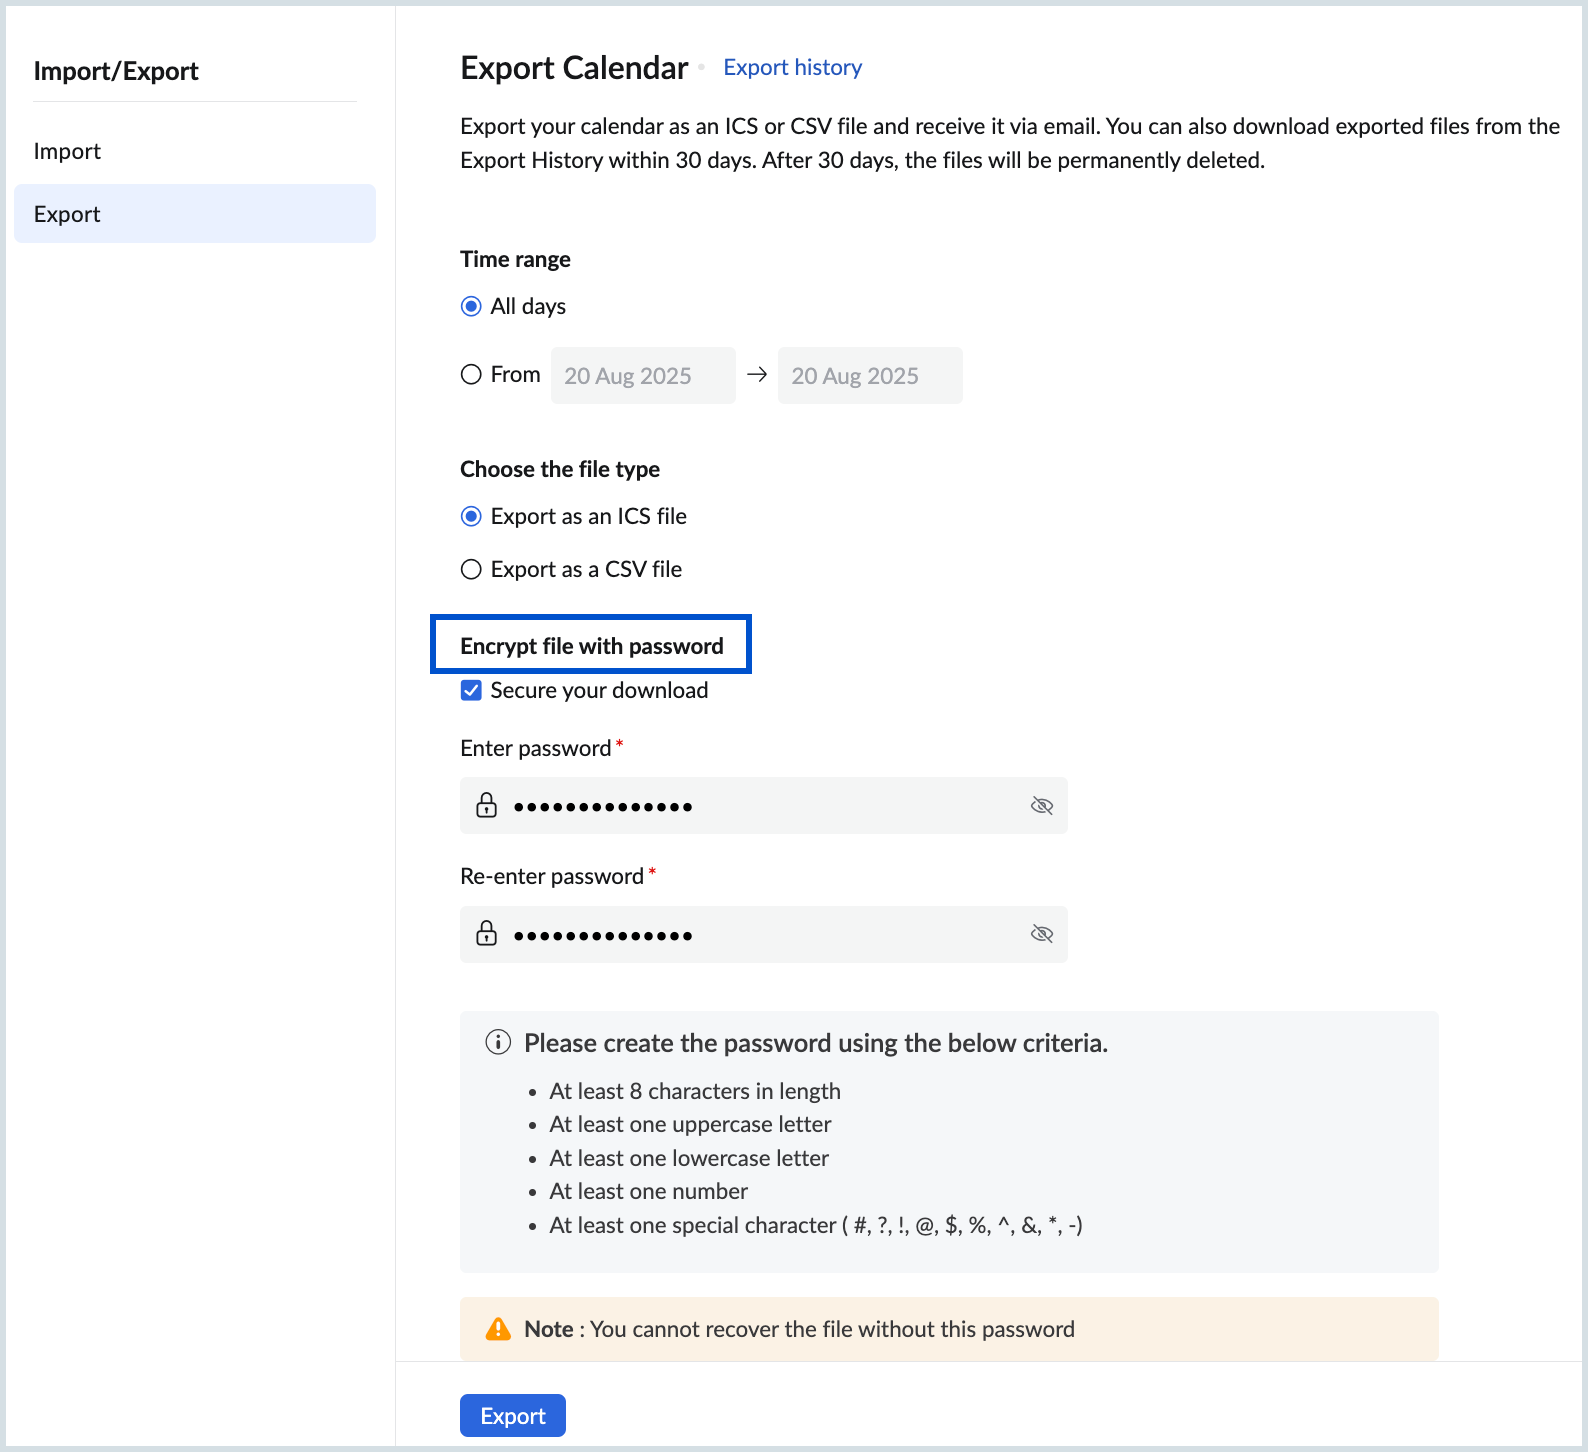Choose Export as an ICS file

[471, 516]
